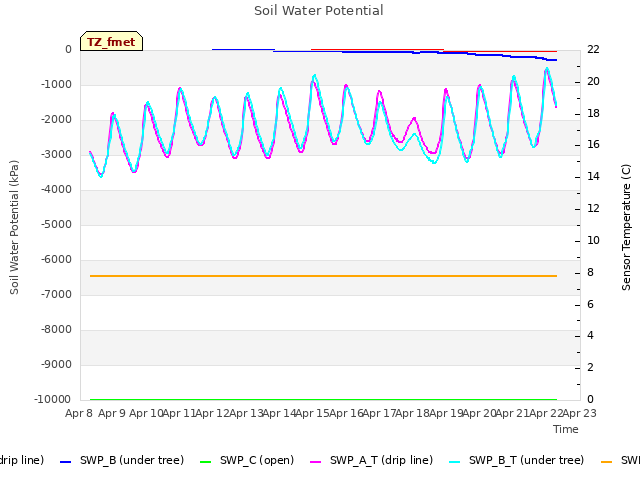Click the 20 temperature axis tick label
Image resolution: width=640 pixels, height=480 pixels.
tap(593, 81)
